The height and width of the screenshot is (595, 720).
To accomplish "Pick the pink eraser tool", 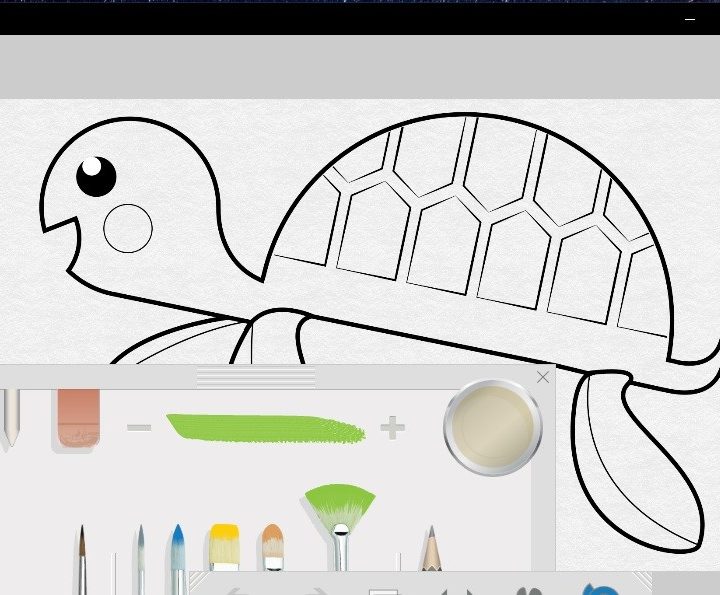I will pos(78,419).
